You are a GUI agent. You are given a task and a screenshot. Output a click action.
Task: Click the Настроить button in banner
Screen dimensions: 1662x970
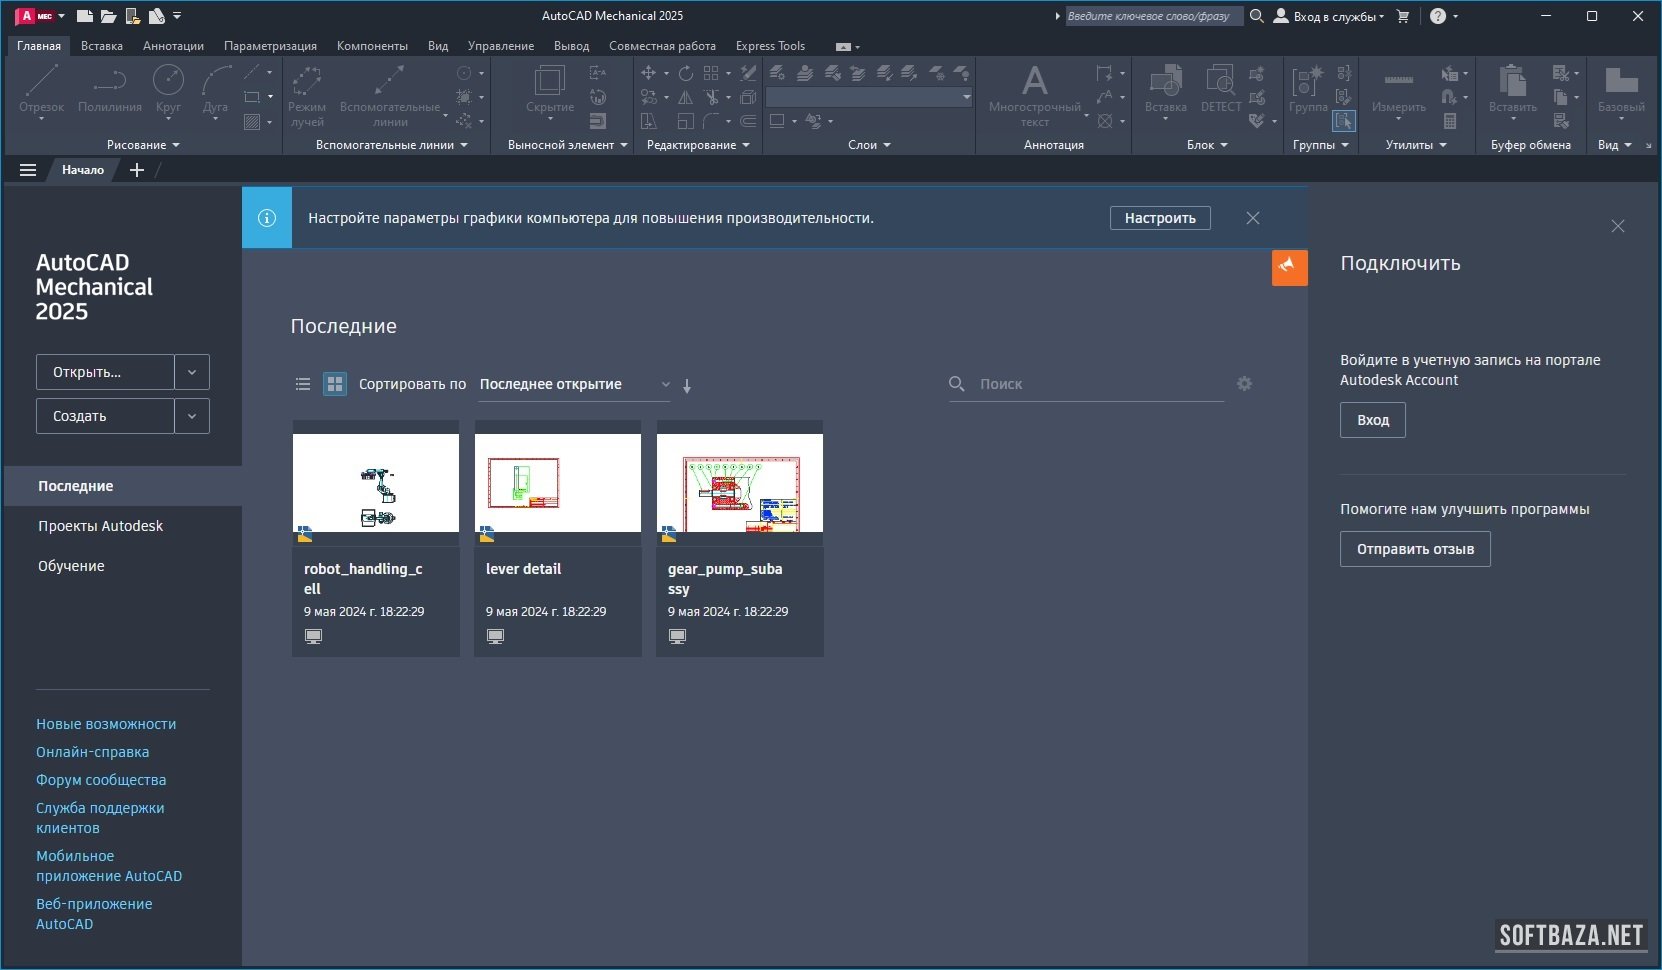coord(1160,218)
